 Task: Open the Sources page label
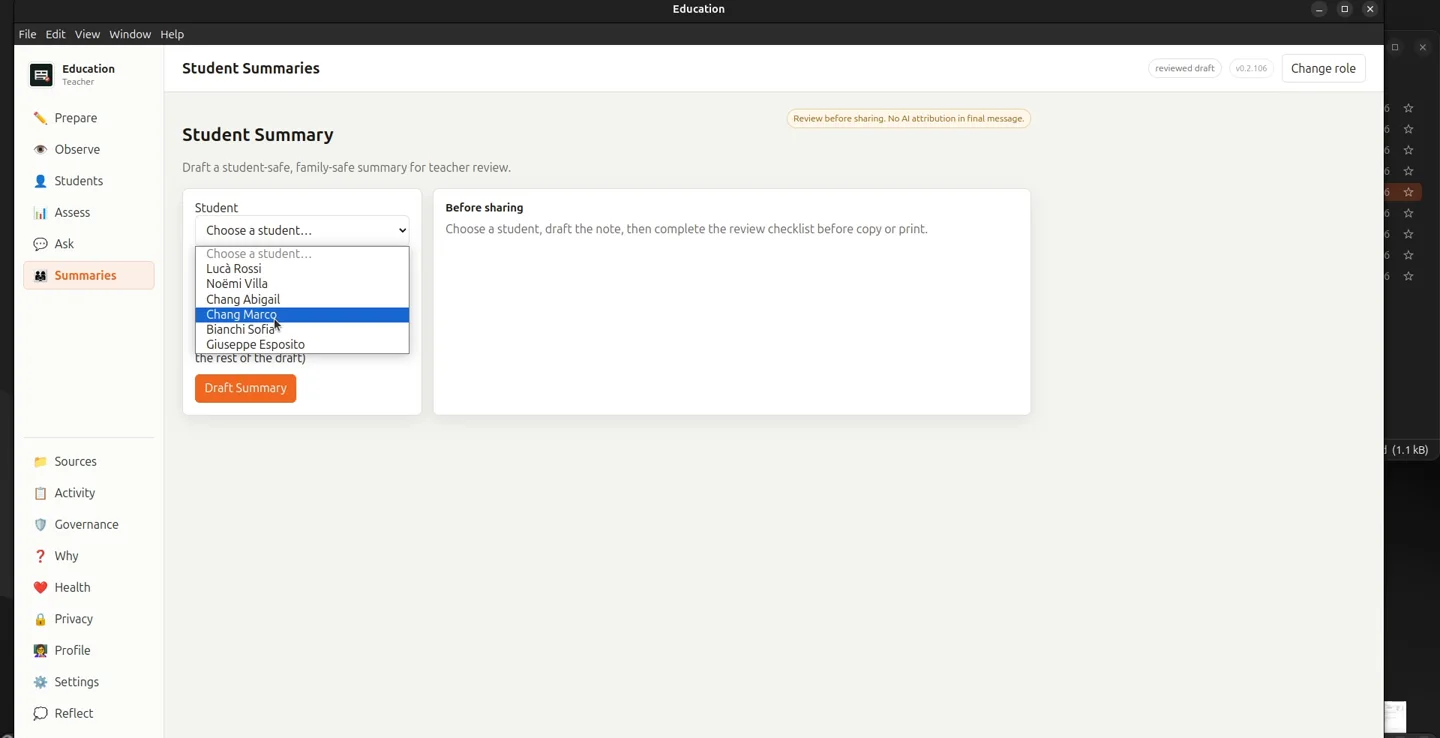76,462
